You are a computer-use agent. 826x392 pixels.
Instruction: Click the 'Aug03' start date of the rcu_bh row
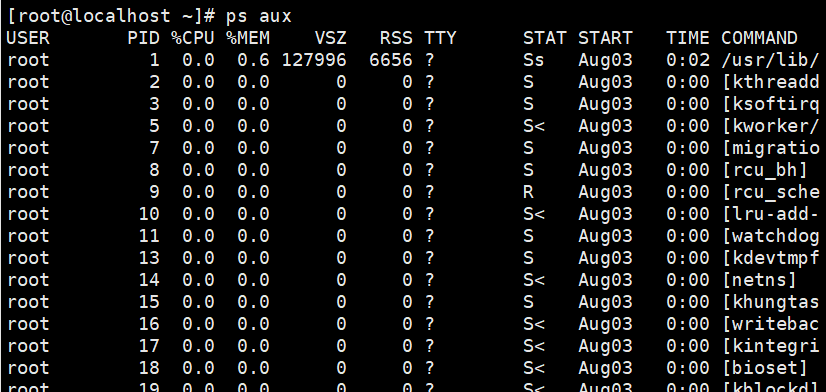605,170
